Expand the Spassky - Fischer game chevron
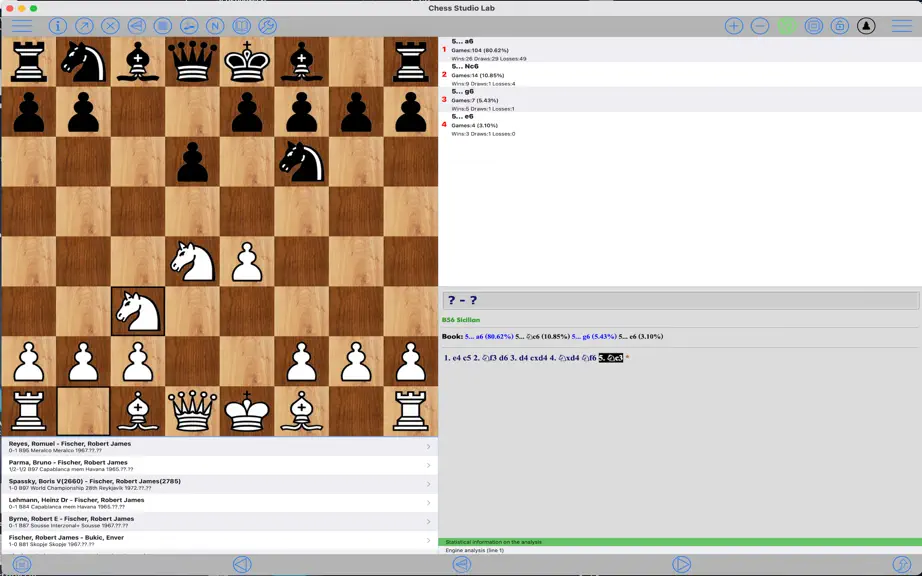This screenshot has width=922, height=576. [428, 484]
